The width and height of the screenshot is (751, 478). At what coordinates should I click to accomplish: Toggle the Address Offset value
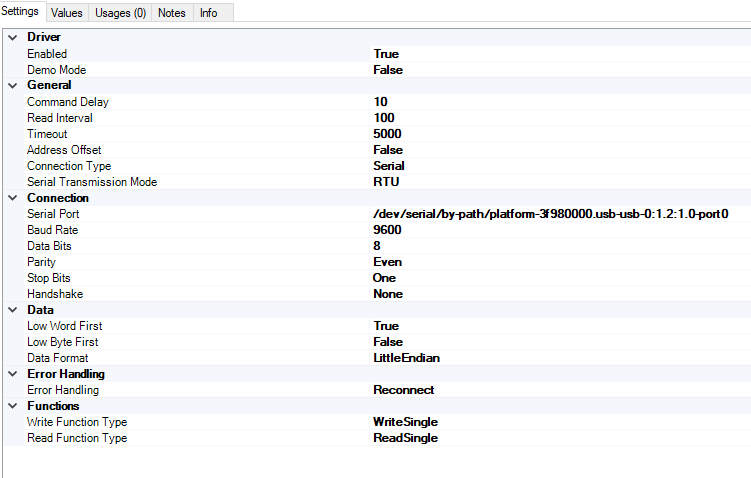(x=388, y=149)
